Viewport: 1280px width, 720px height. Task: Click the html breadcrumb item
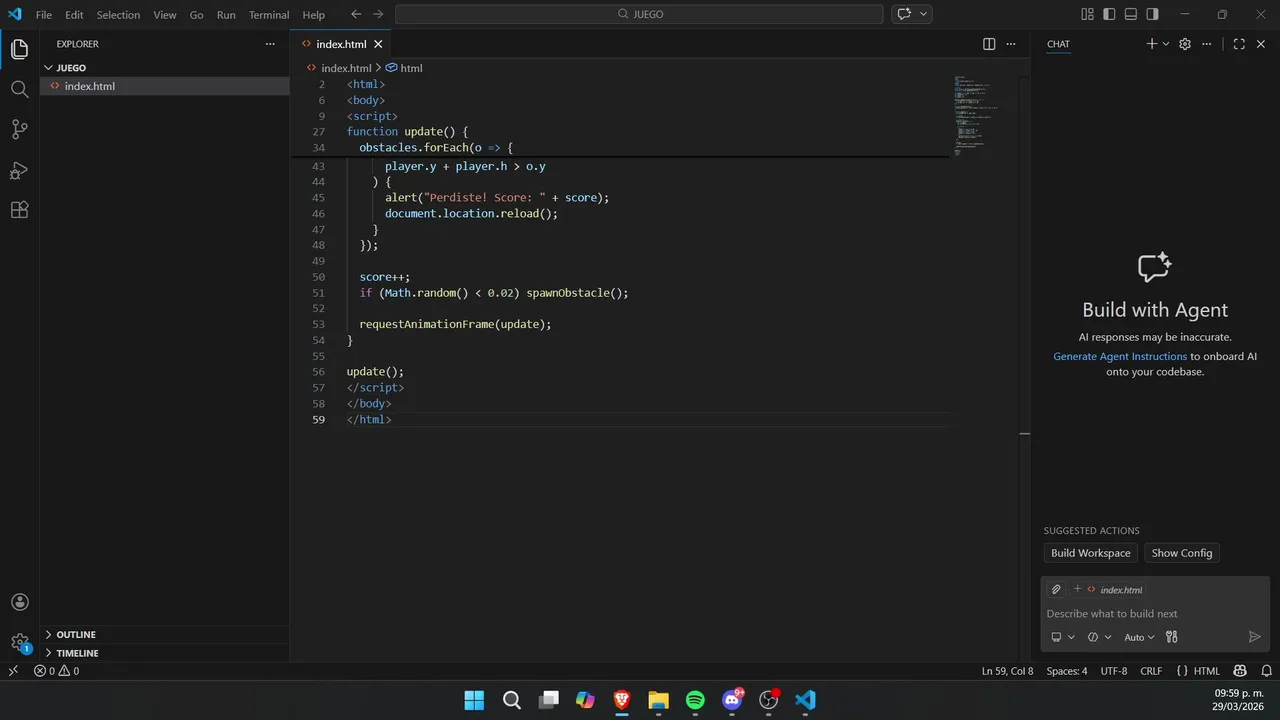coord(404,68)
